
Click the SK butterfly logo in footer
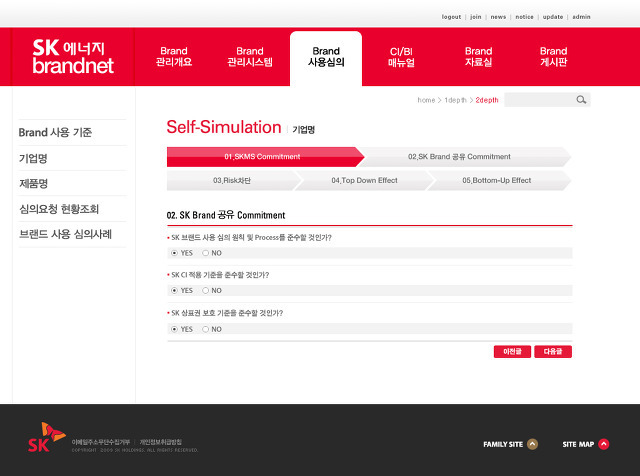47,437
